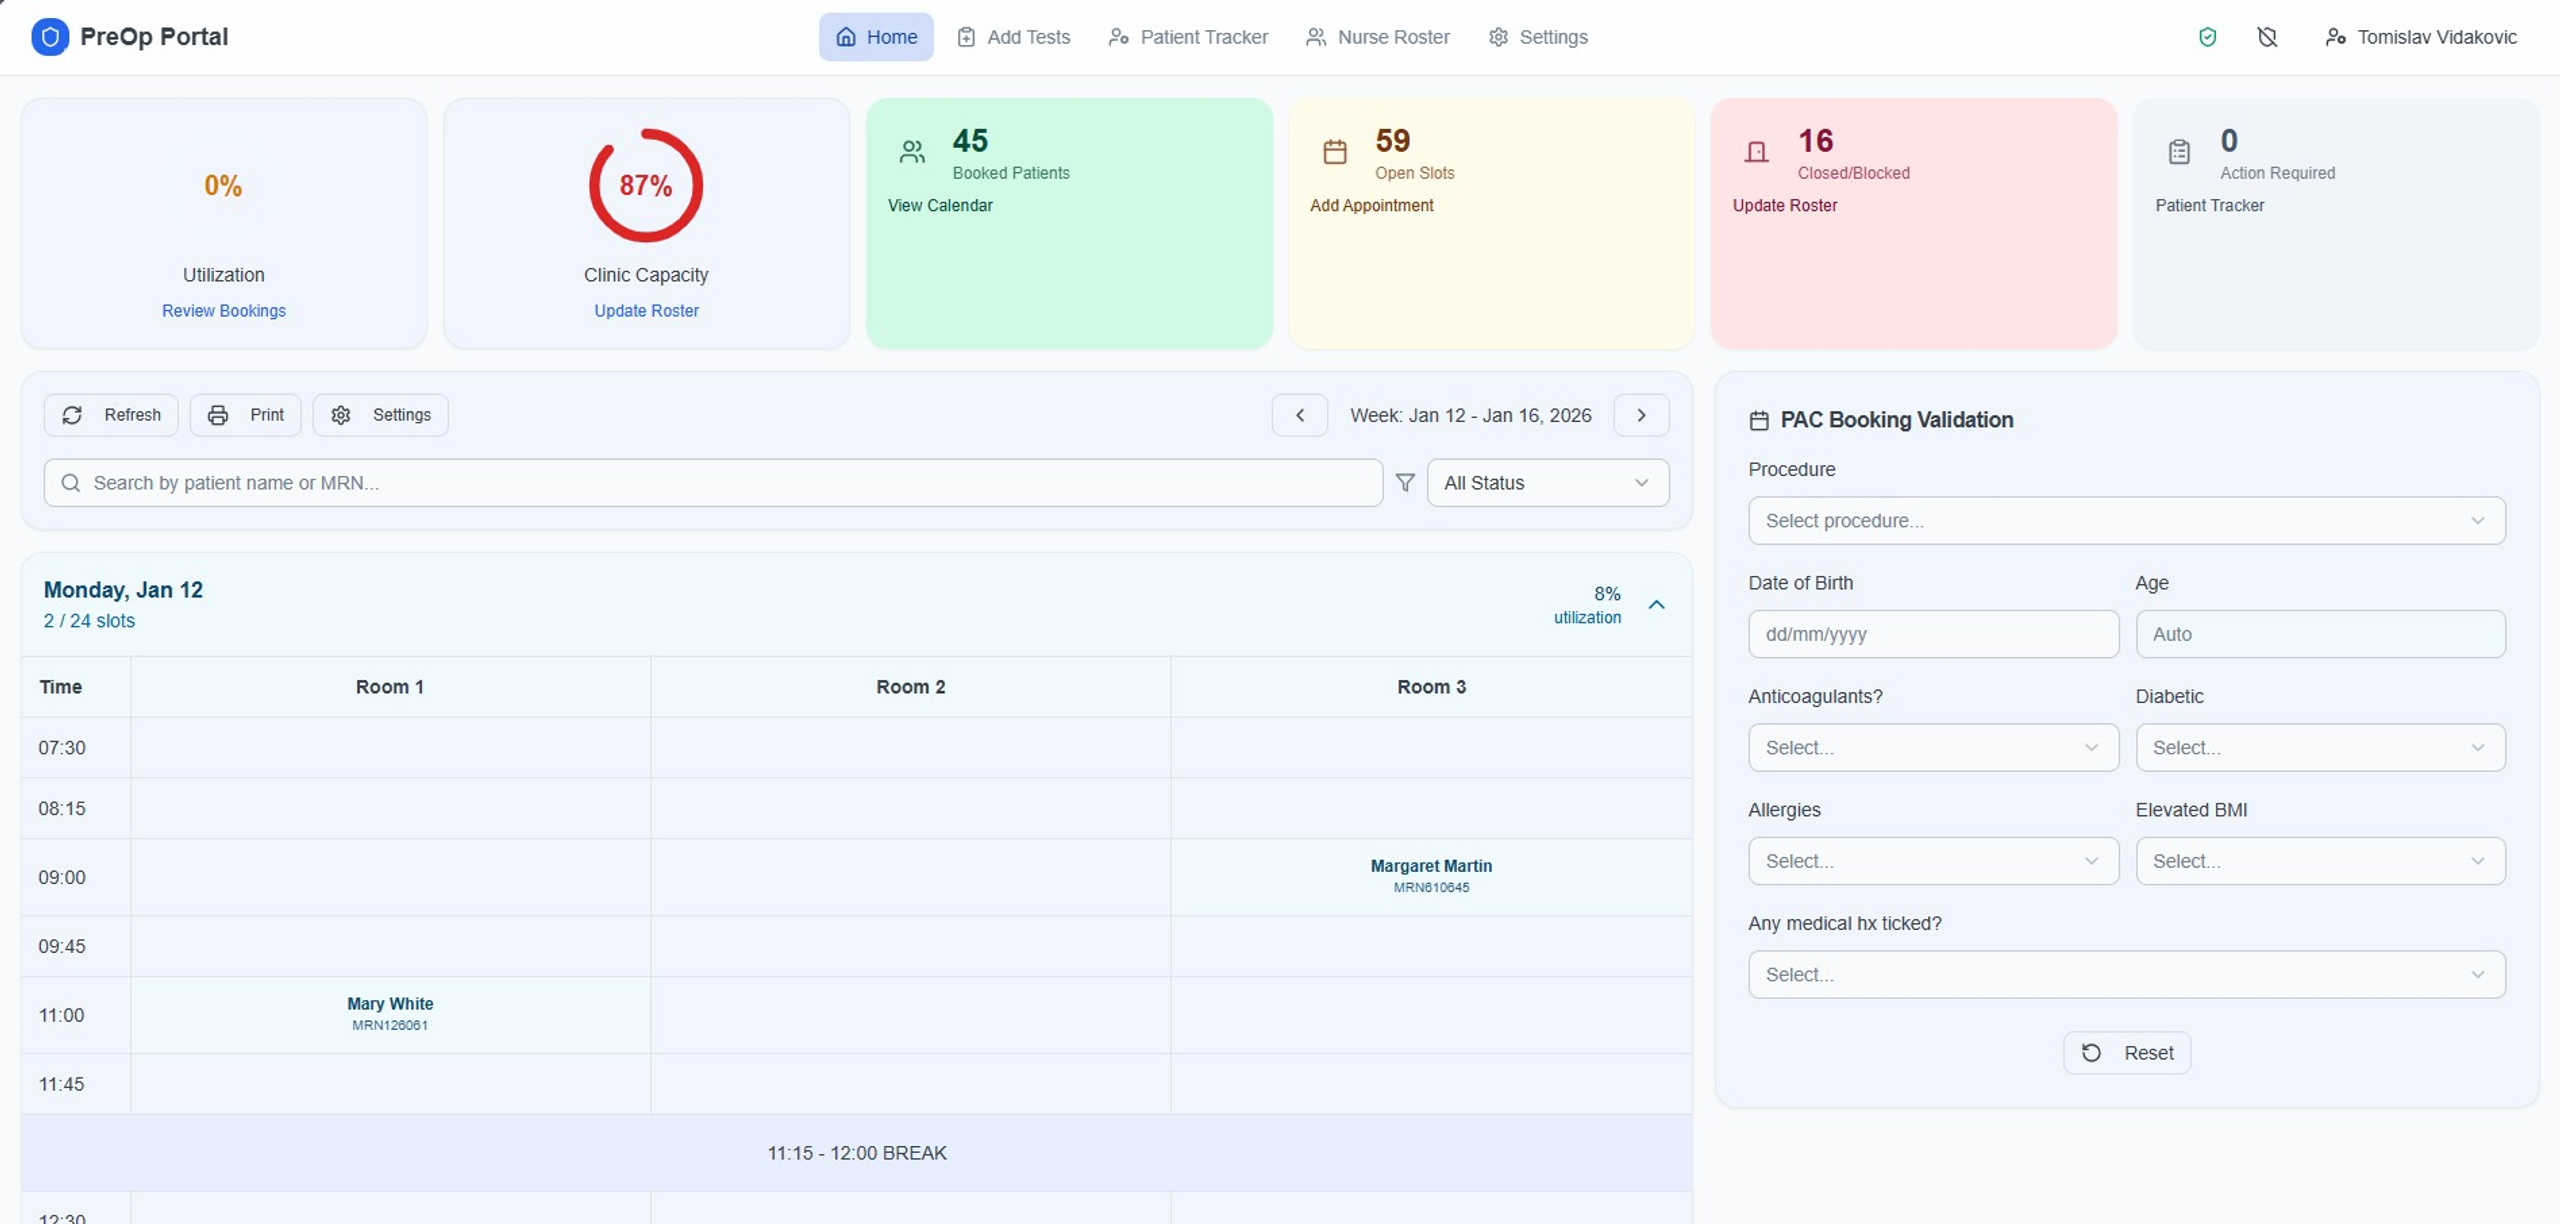Collapse the Monday, Jan 12 section

pyautogui.click(x=1656, y=605)
